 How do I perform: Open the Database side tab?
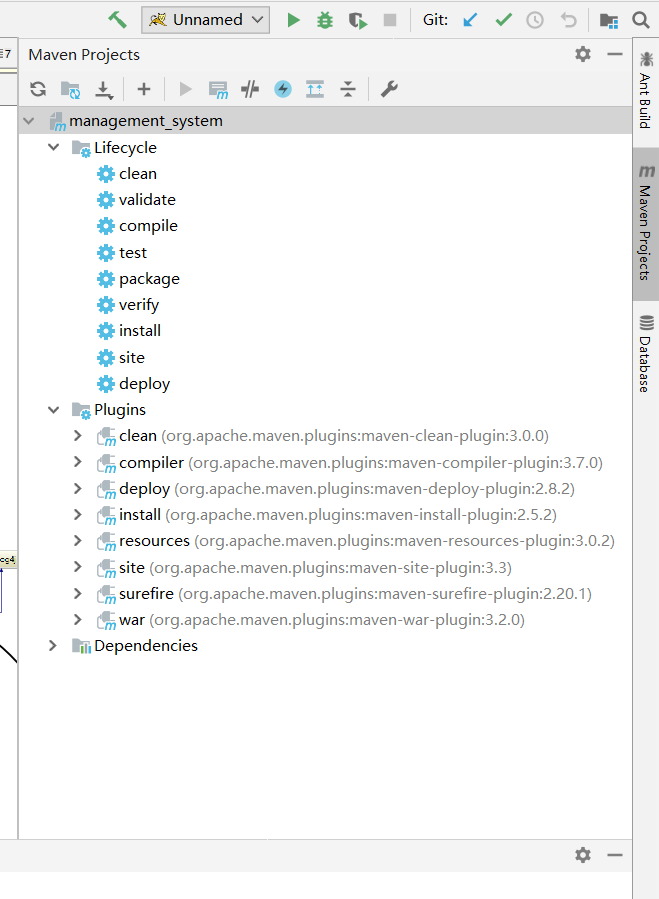(646, 353)
